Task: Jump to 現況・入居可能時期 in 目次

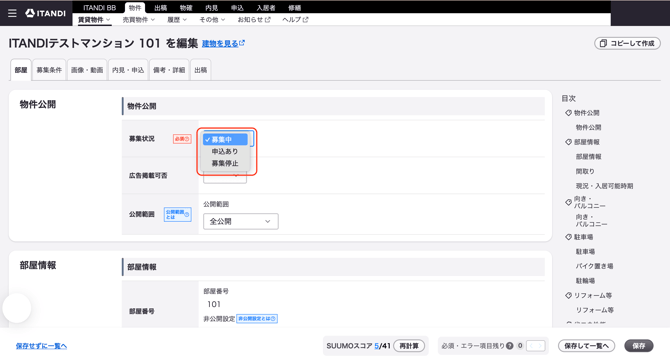Action: pyautogui.click(x=605, y=186)
